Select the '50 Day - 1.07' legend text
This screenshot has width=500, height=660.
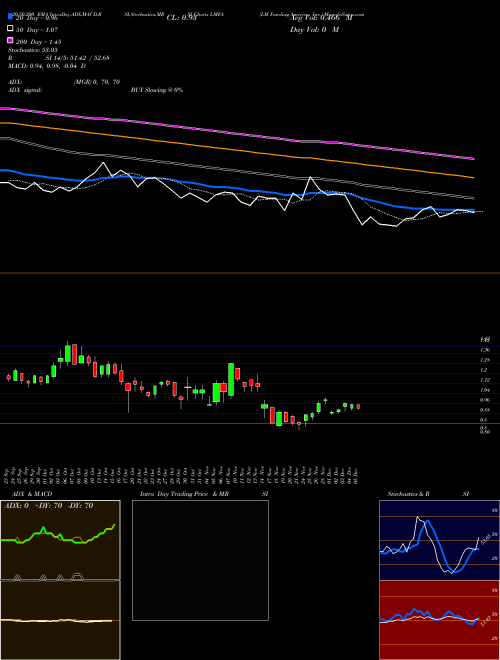pyautogui.click(x=37, y=30)
